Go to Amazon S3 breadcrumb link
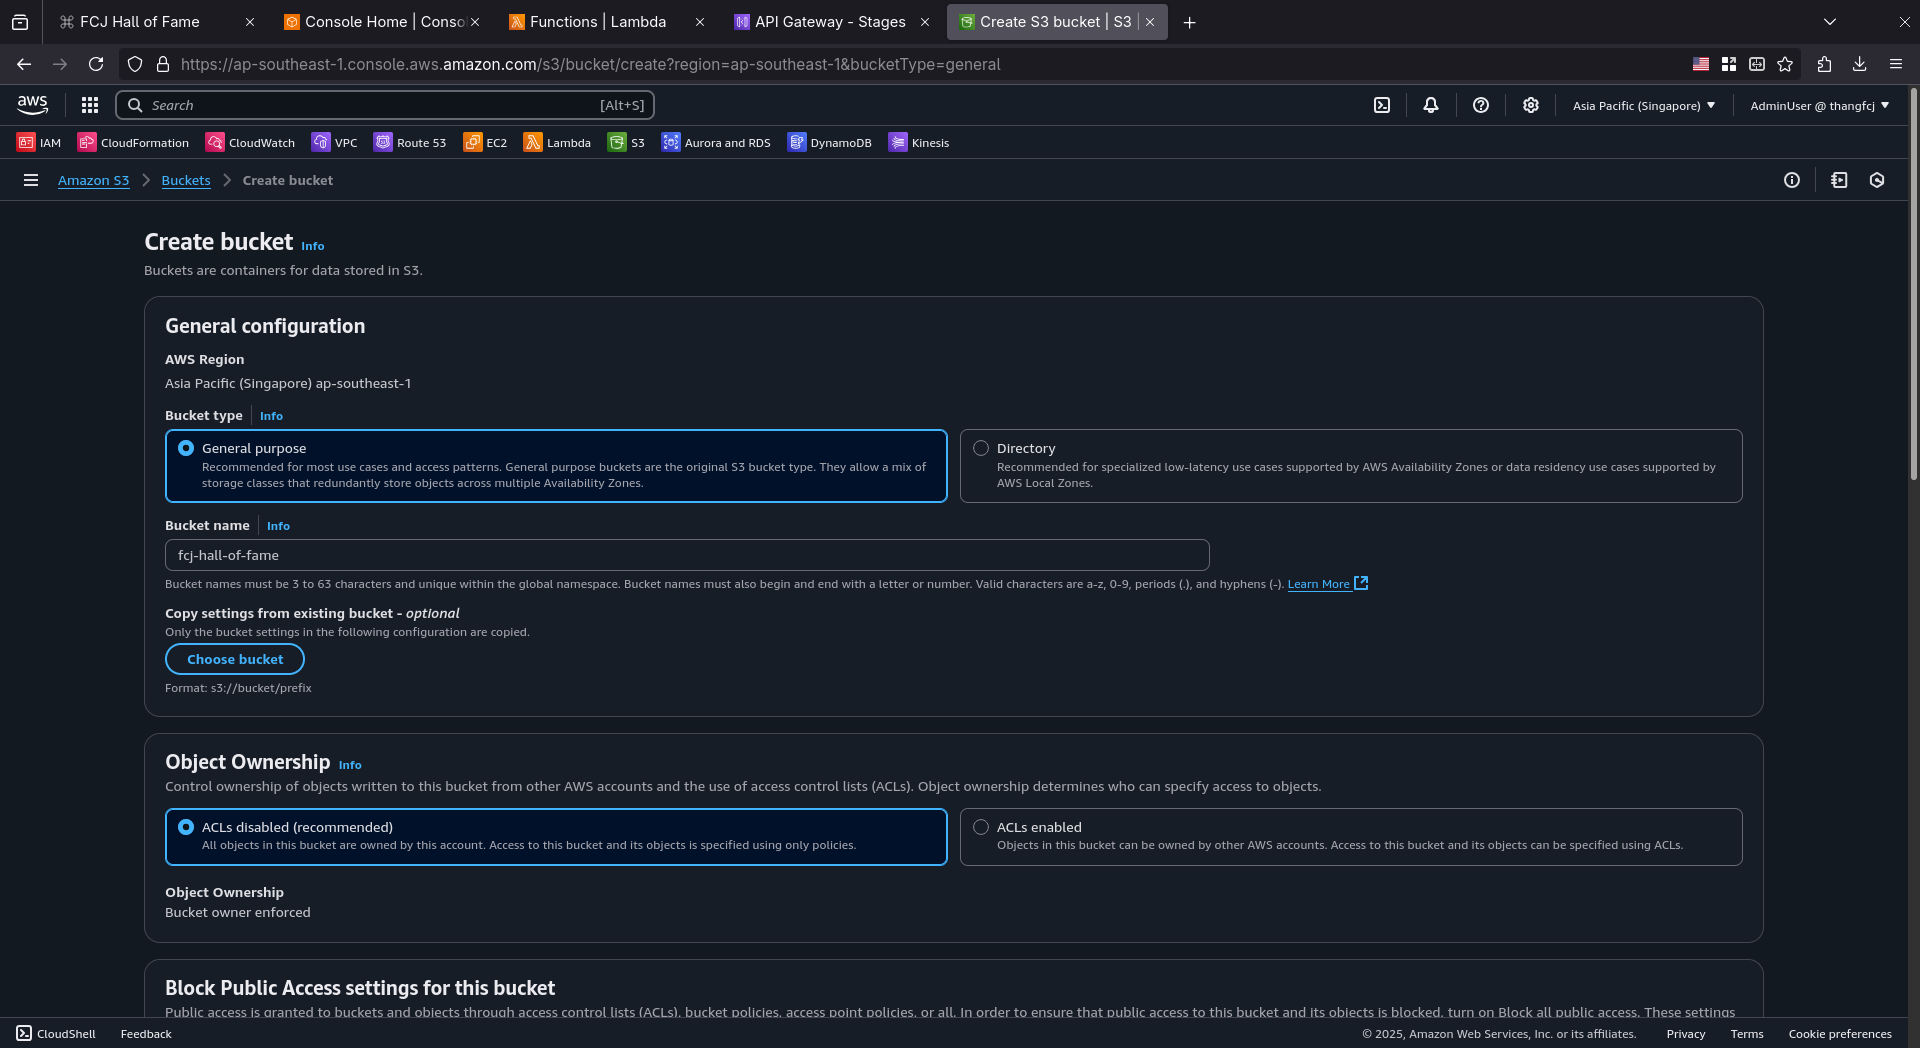The image size is (1920, 1048). click(x=93, y=180)
